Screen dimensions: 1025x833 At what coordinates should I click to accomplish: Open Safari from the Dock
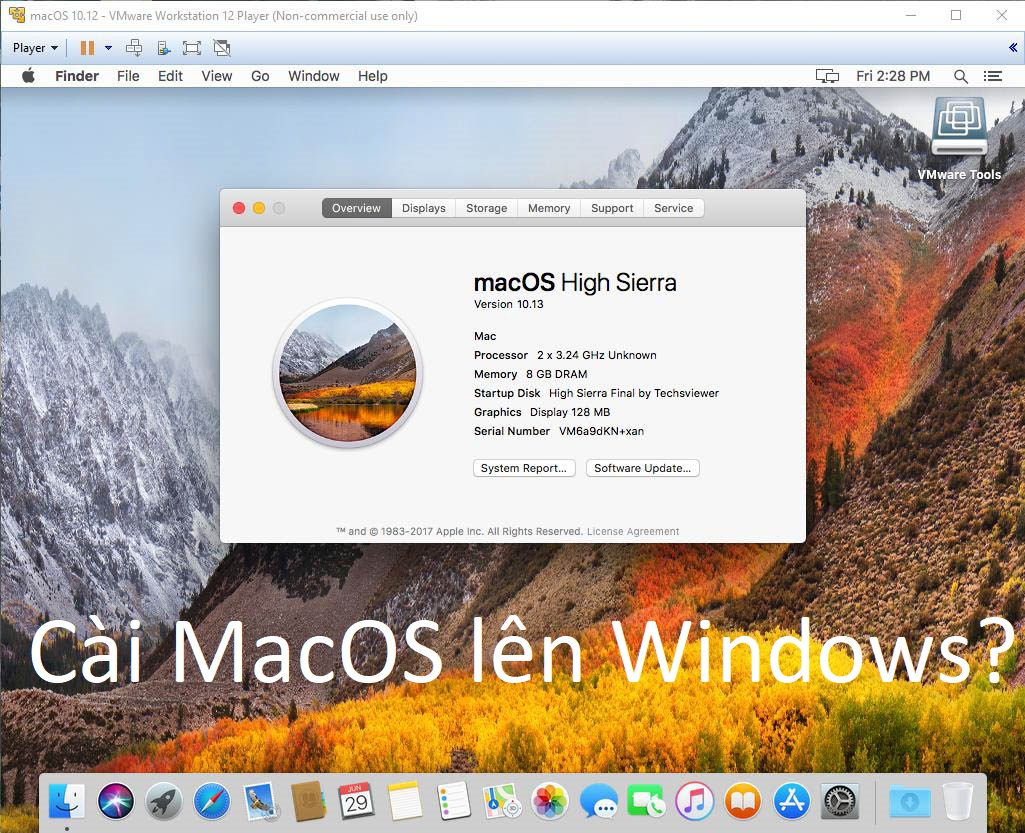211,801
